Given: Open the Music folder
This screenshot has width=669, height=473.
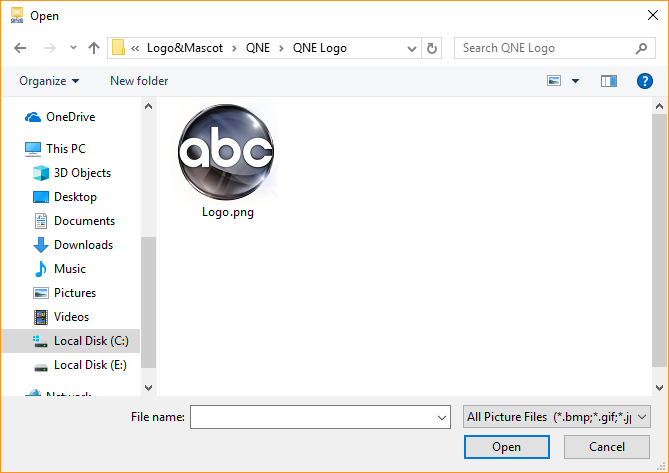Looking at the screenshot, I should pos(70,269).
